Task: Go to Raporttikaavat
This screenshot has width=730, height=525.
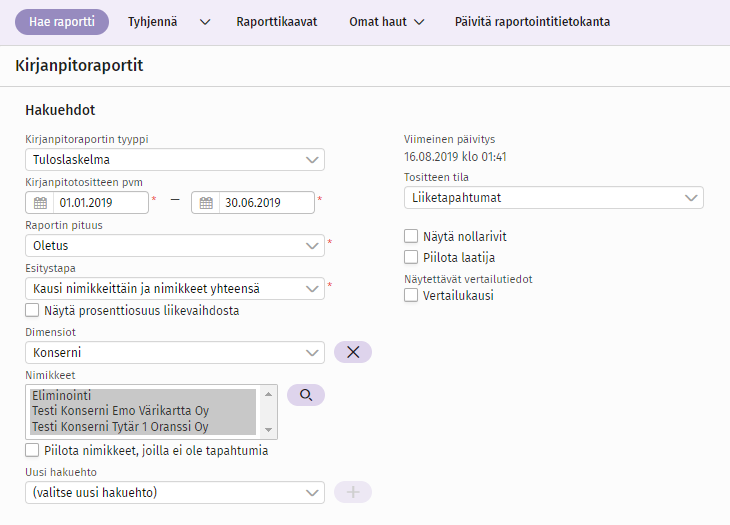Action: pos(277,22)
